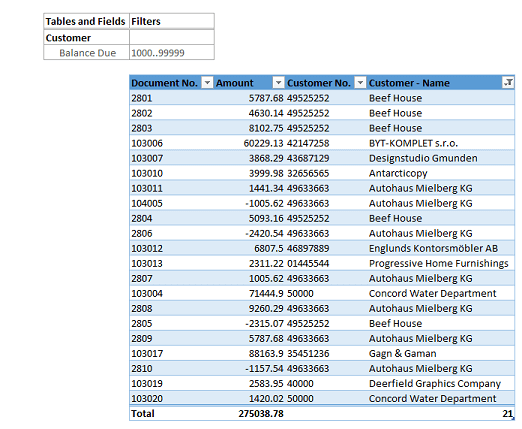Select the Filters header cell
The width and height of the screenshot is (522, 429).
pyautogui.click(x=172, y=21)
